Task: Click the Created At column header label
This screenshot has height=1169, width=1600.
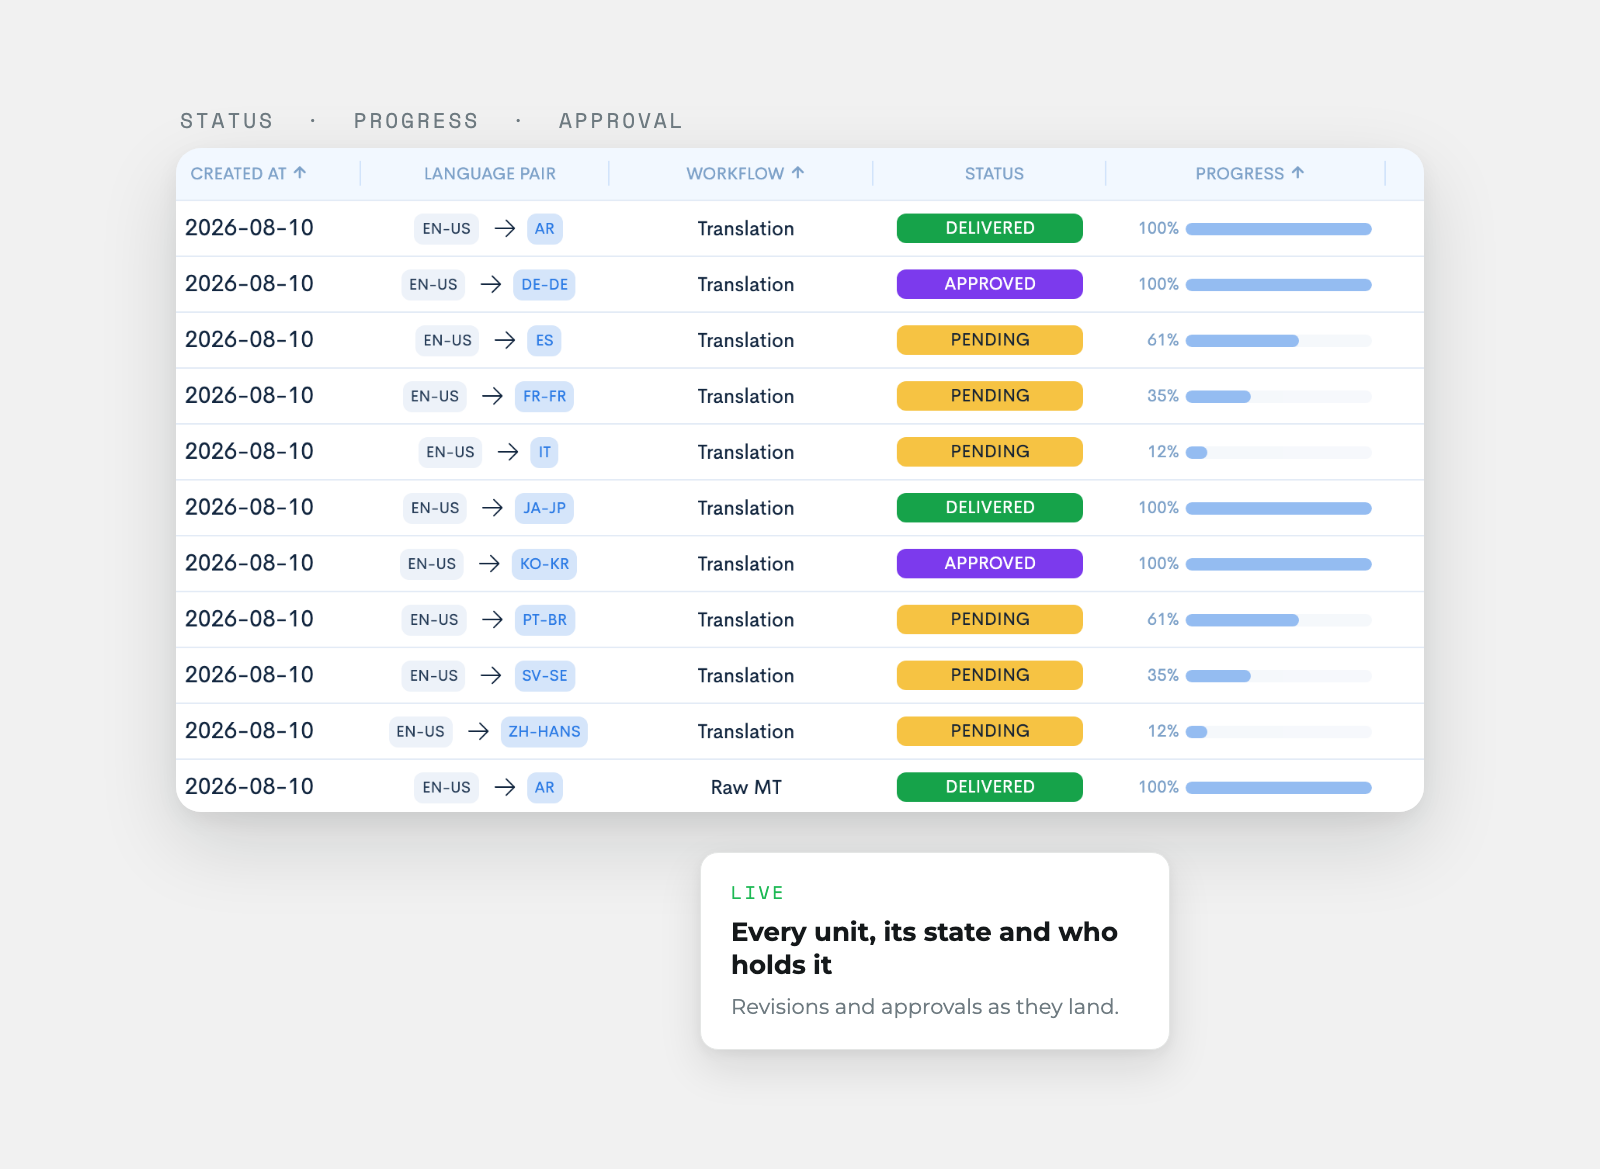Action: point(238,173)
